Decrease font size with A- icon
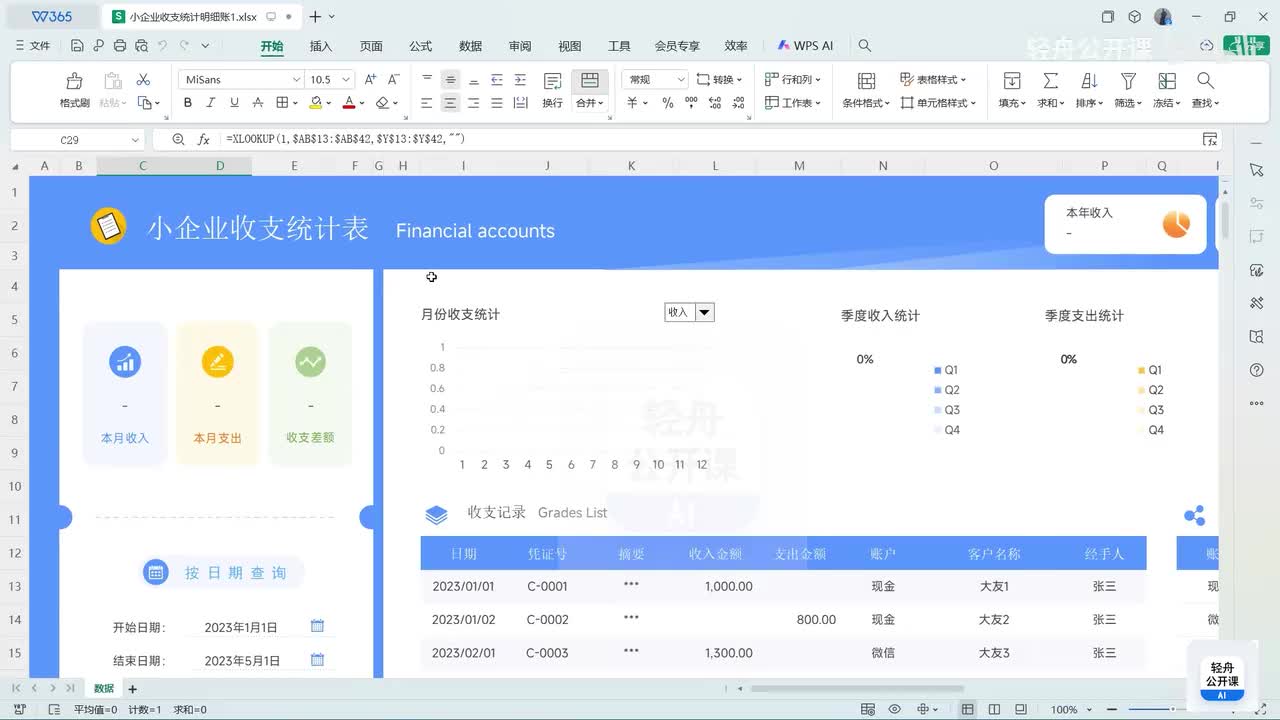The height and width of the screenshot is (720, 1280). click(x=393, y=79)
